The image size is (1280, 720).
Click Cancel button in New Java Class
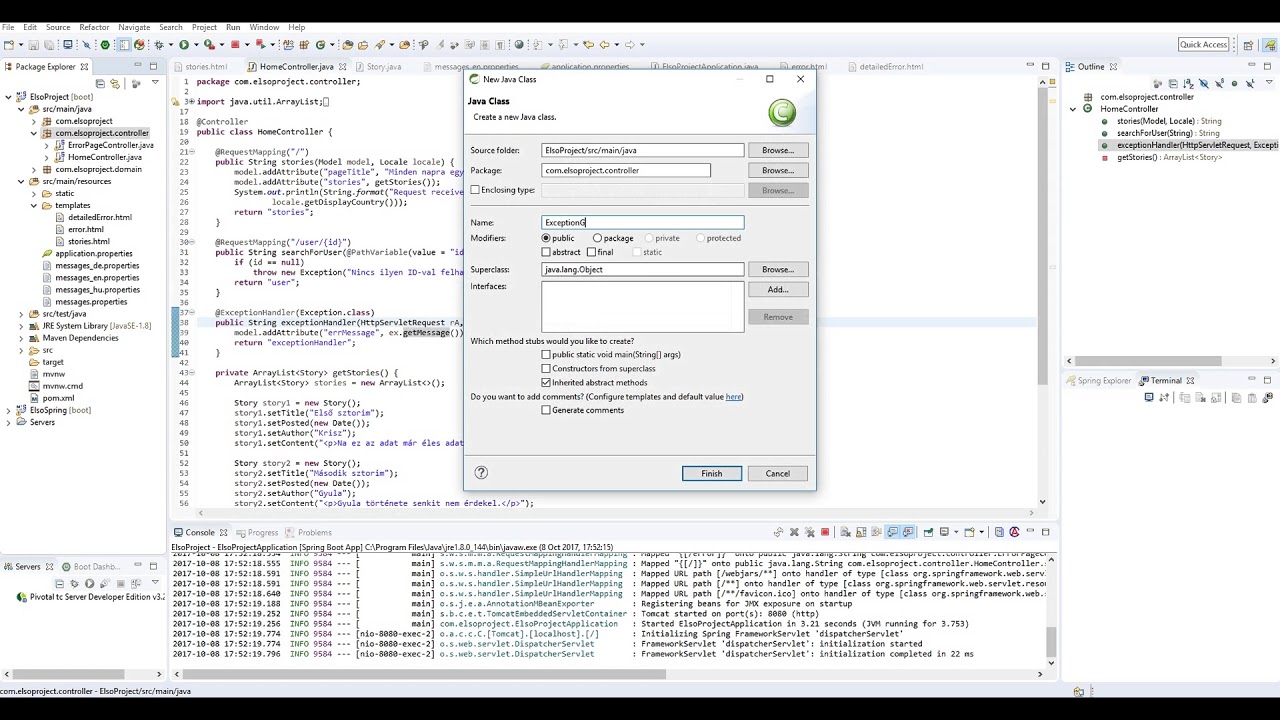pos(778,474)
